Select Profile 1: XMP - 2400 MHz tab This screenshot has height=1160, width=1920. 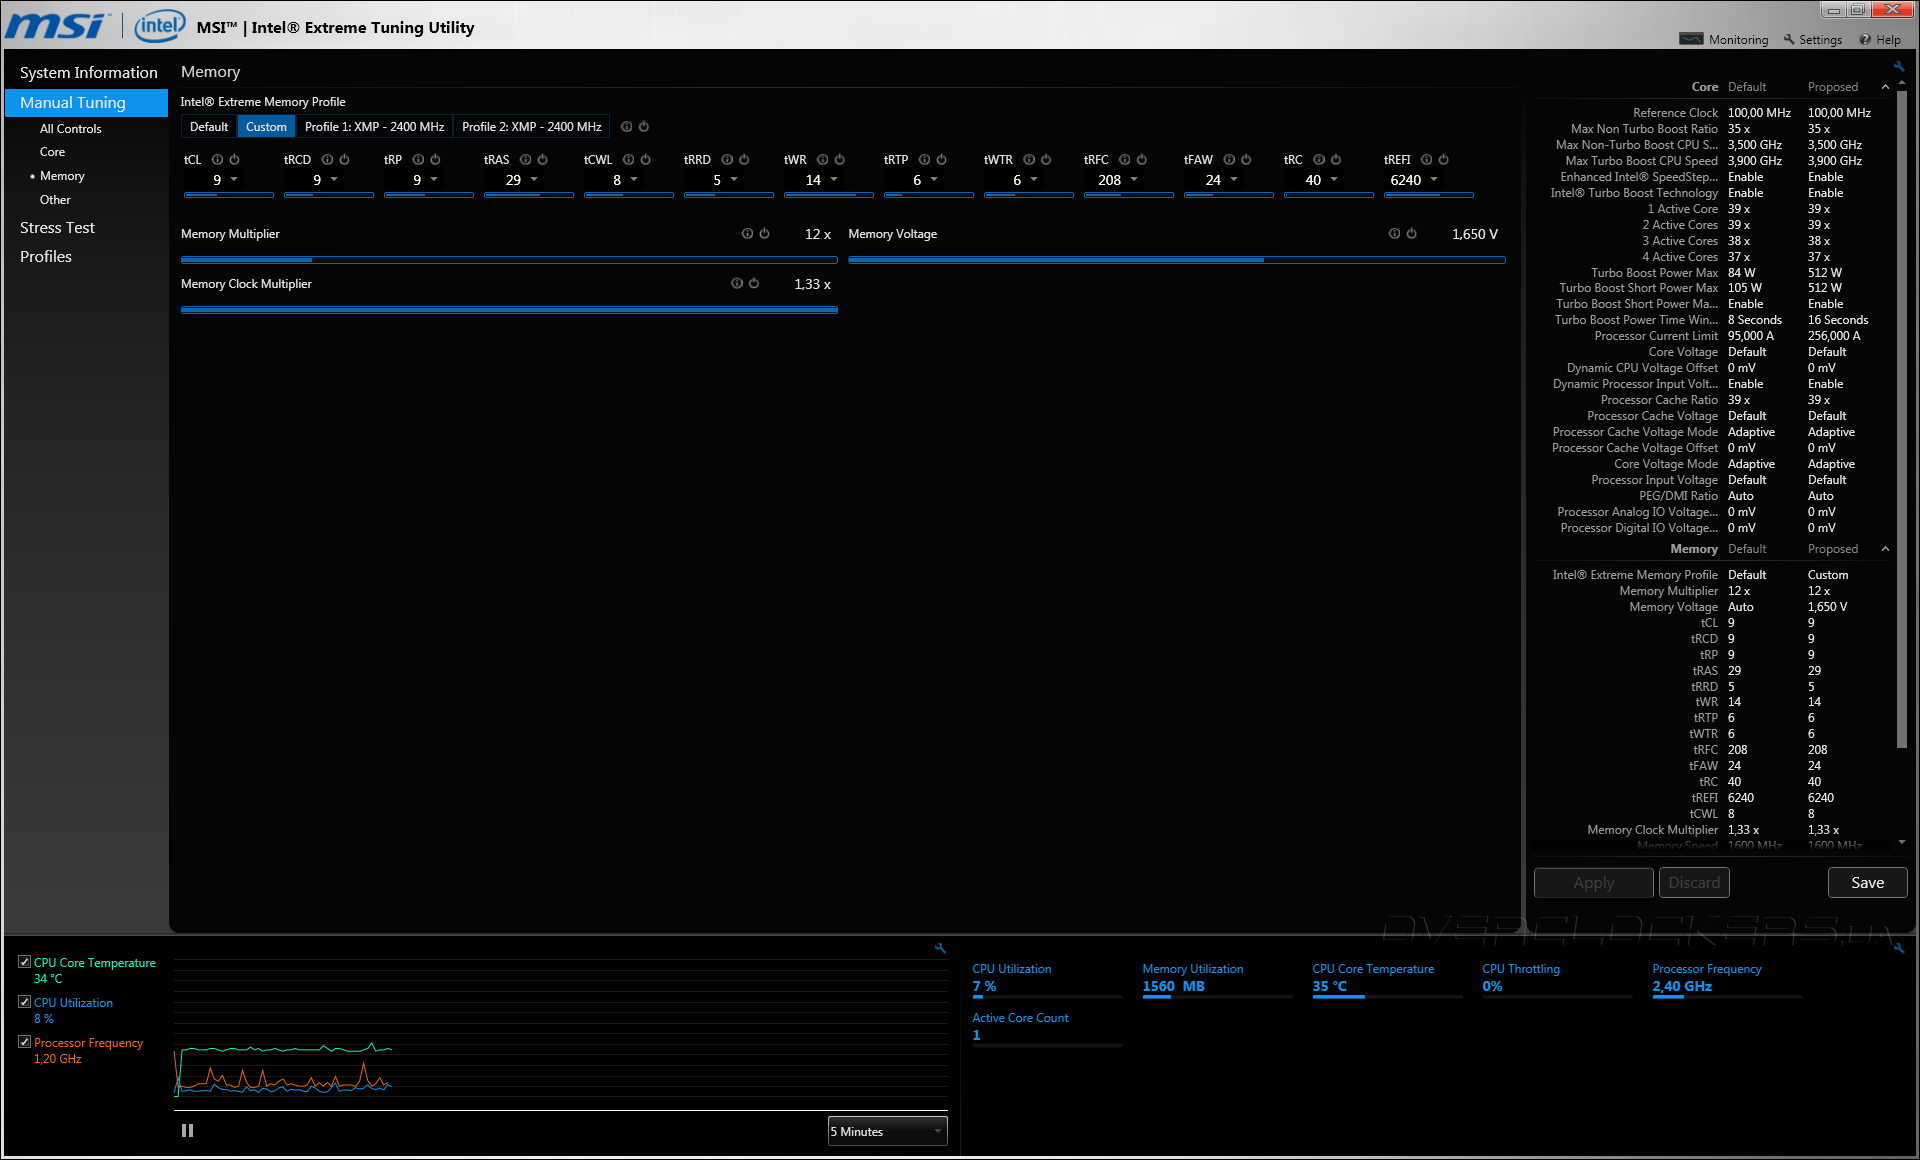[x=374, y=127]
